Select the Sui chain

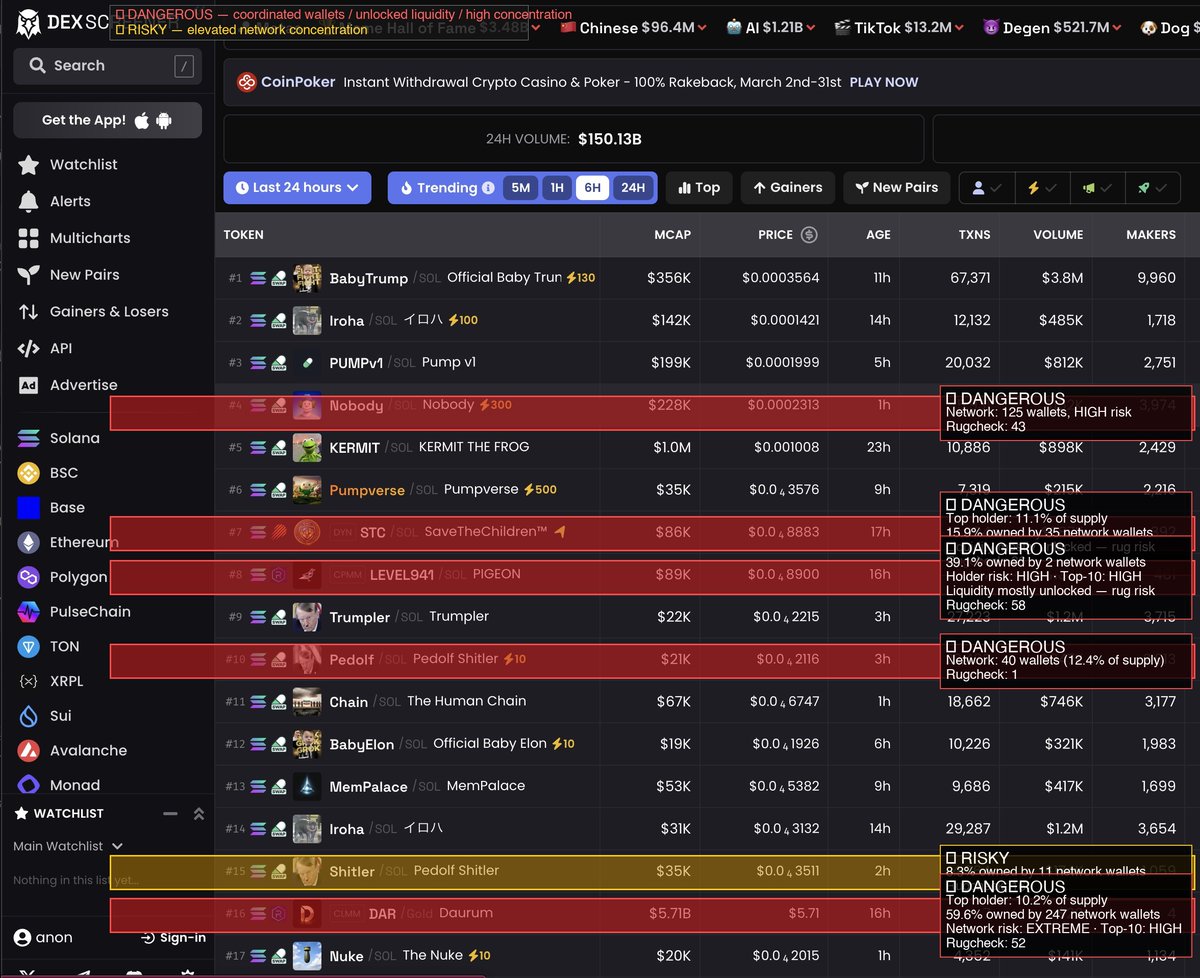[x=61, y=716]
